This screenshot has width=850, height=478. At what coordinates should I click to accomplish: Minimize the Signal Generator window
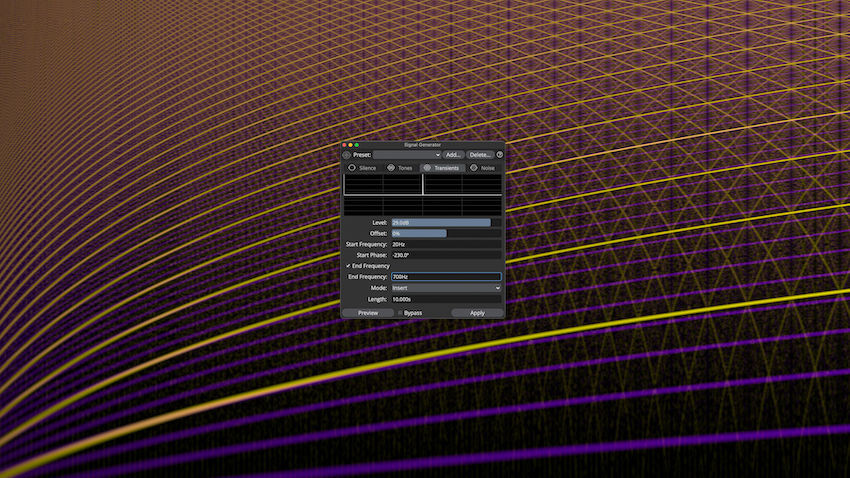pyautogui.click(x=351, y=145)
